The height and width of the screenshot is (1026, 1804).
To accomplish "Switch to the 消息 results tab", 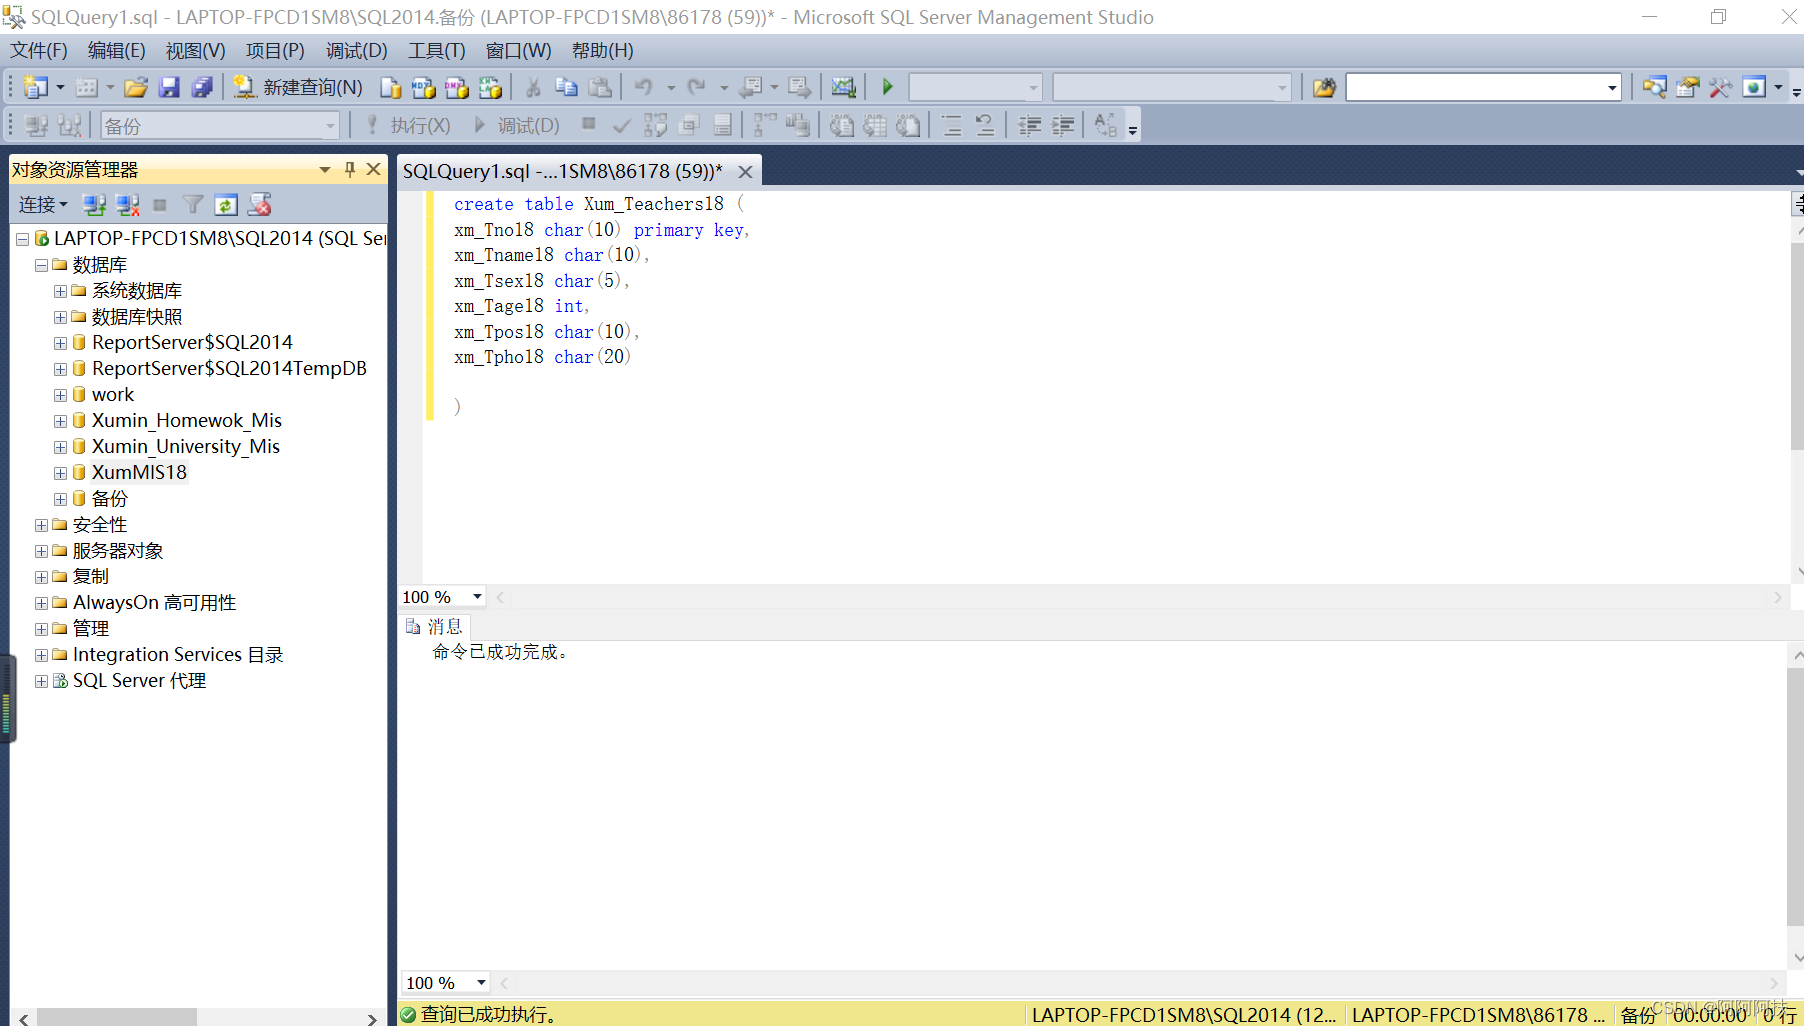I will [435, 627].
